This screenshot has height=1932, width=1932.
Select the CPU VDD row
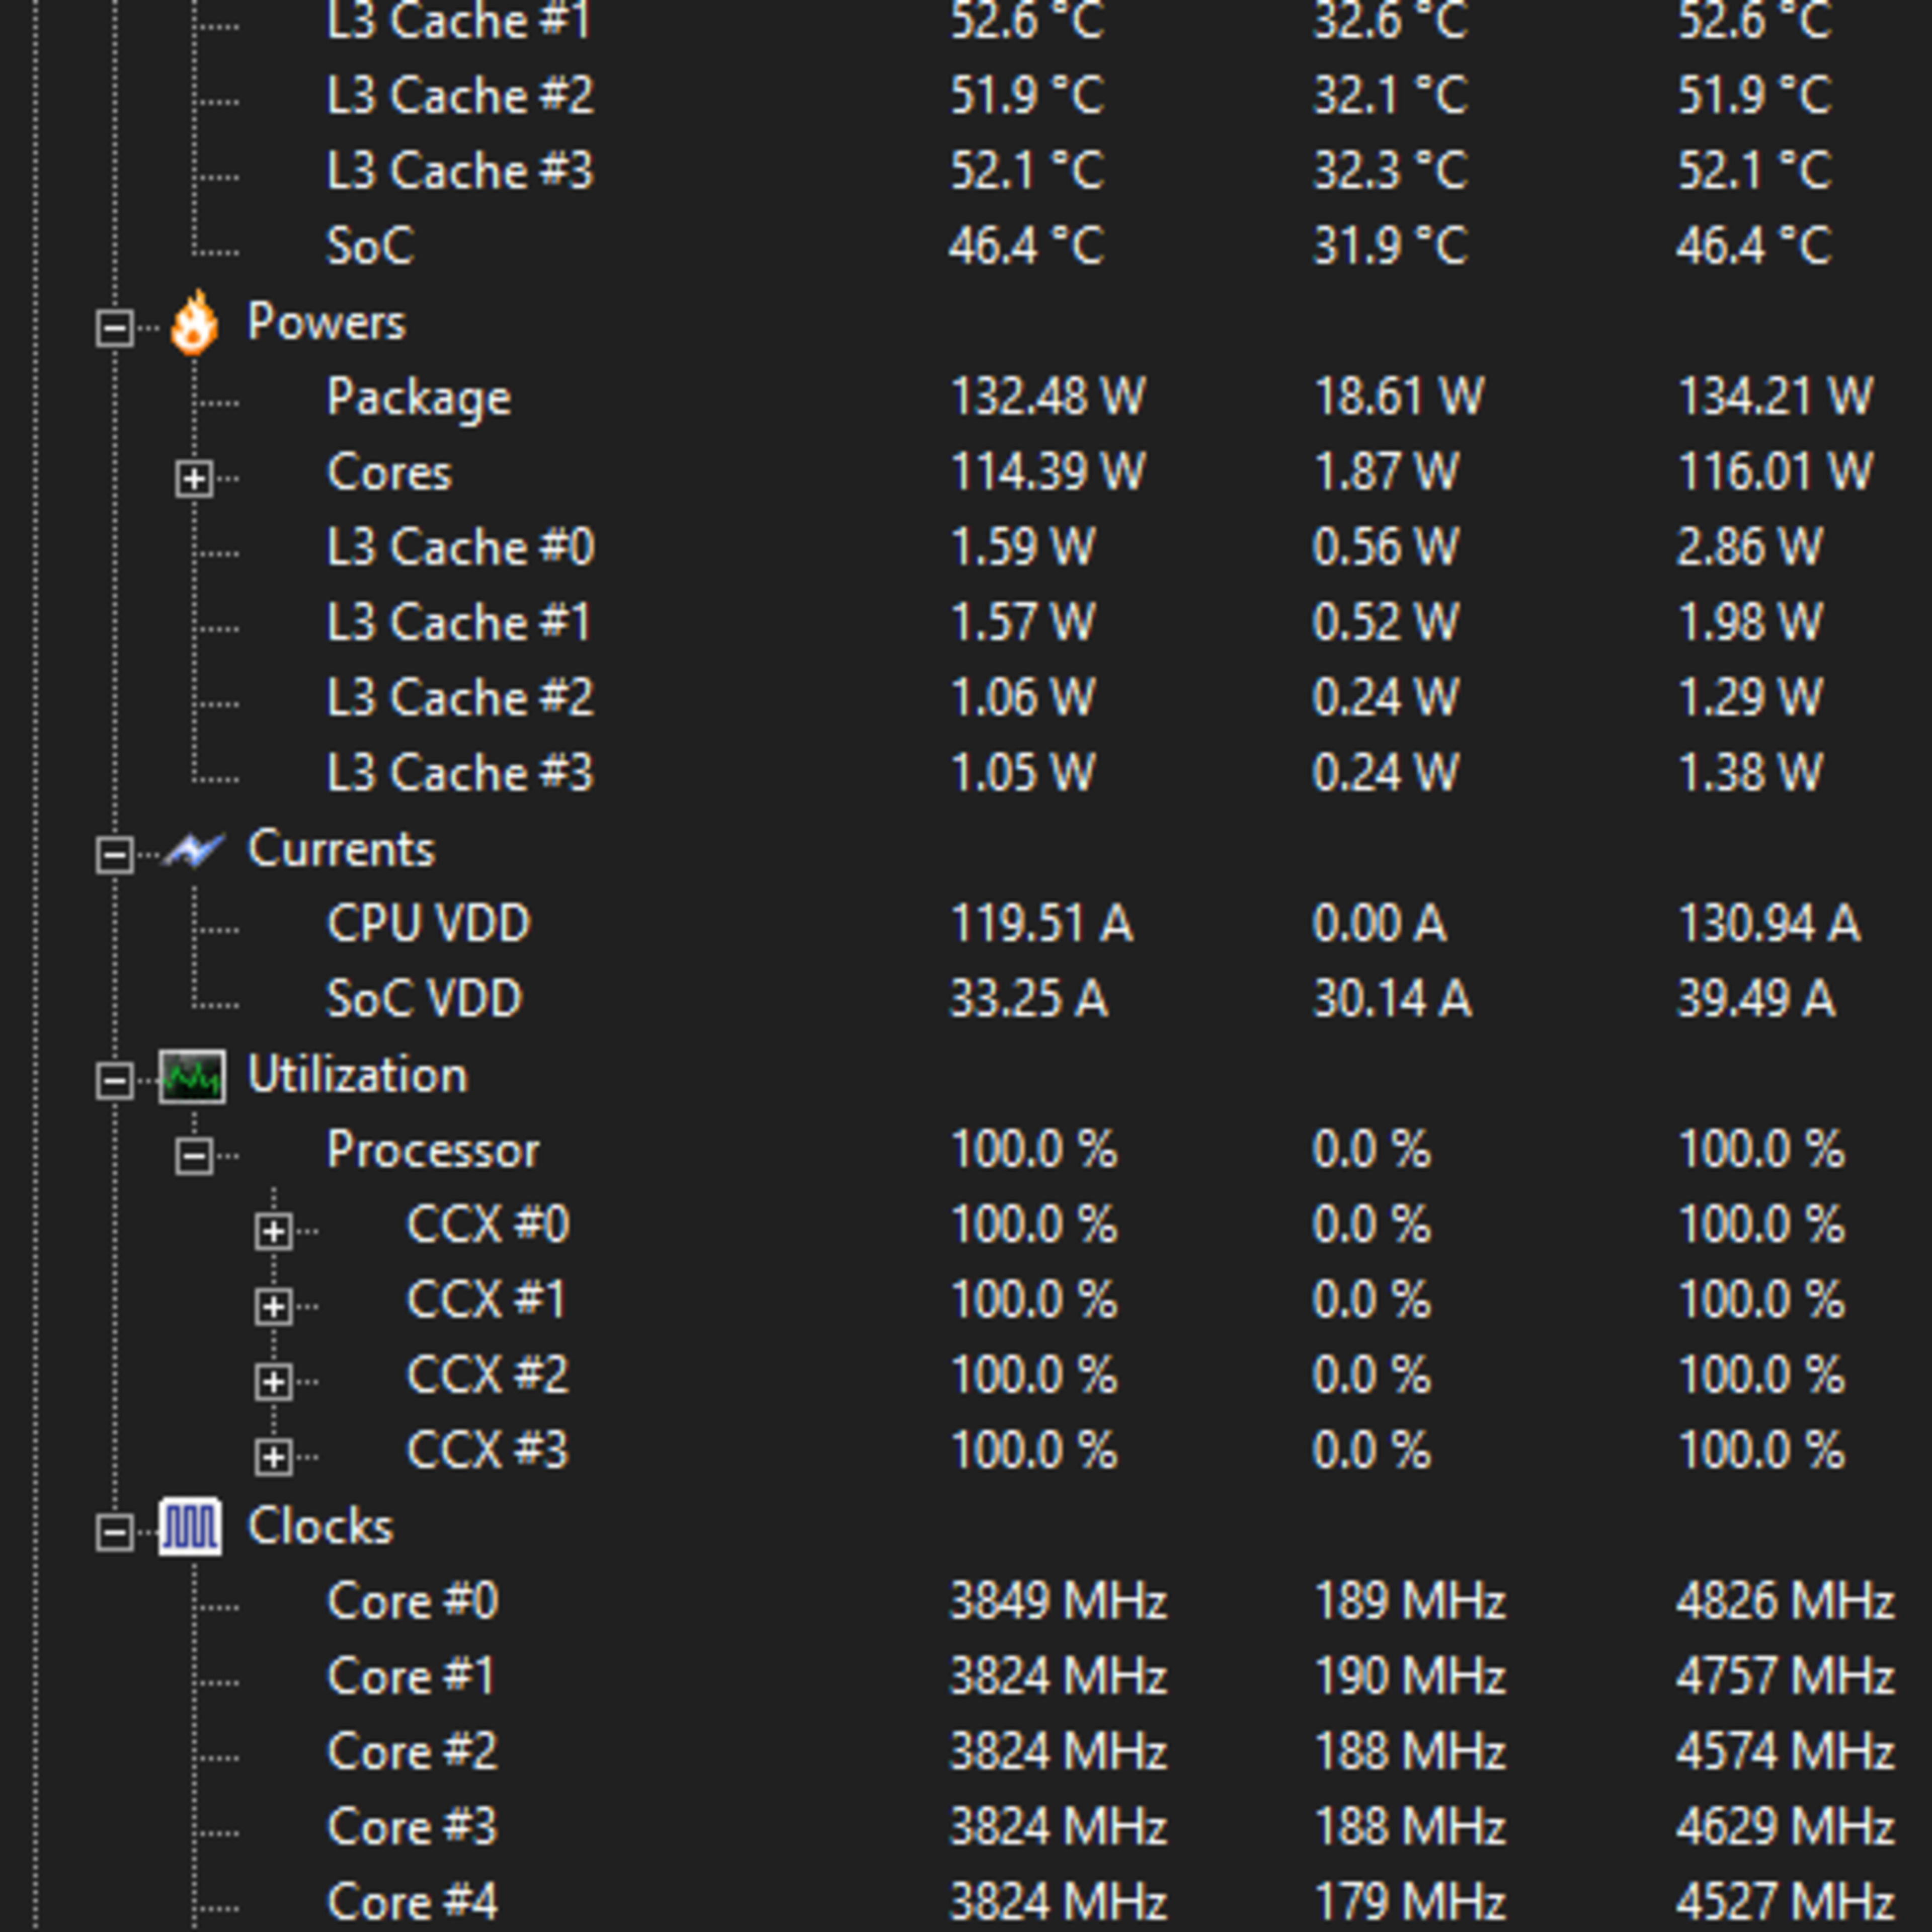[428, 923]
